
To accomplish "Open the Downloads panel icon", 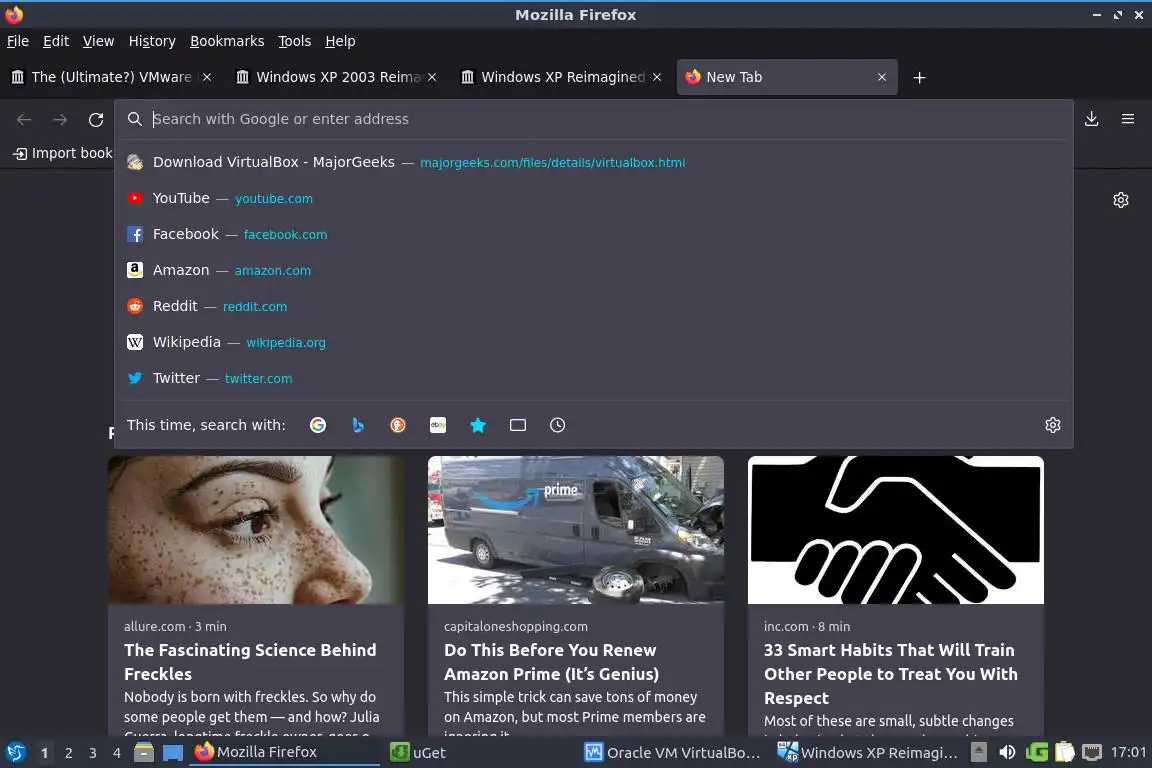I will [x=1092, y=119].
